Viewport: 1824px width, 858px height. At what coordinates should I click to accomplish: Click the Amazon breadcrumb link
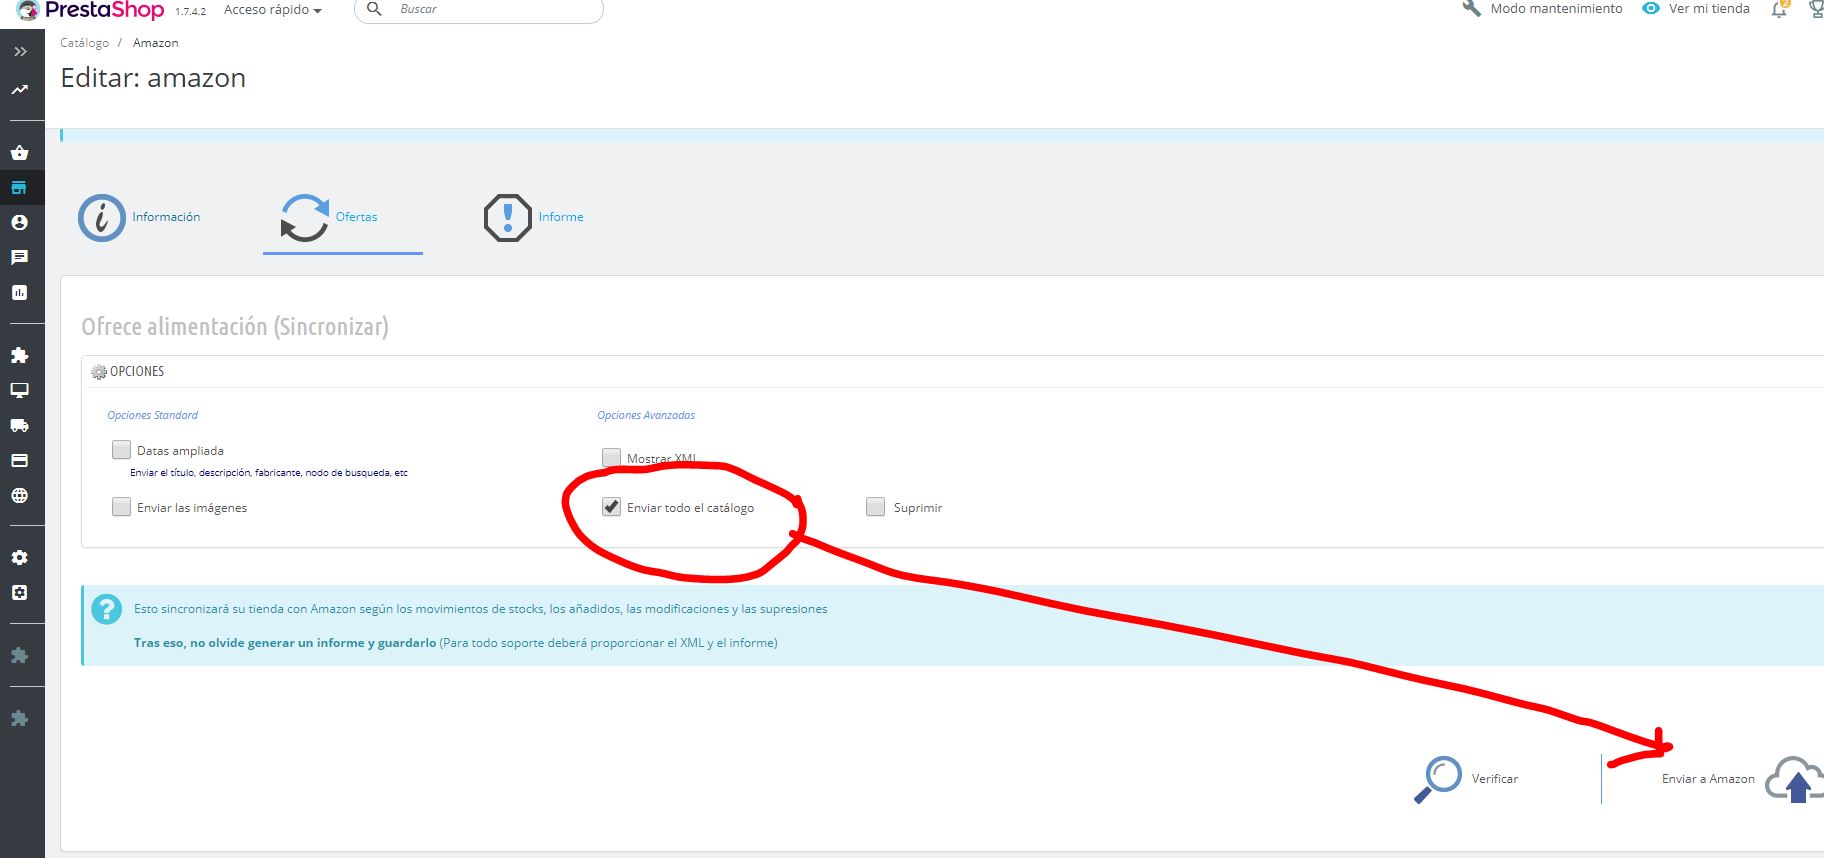click(156, 43)
